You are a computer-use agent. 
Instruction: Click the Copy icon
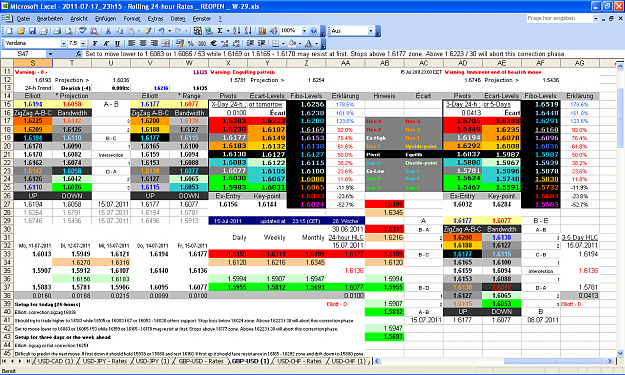click(x=119, y=31)
